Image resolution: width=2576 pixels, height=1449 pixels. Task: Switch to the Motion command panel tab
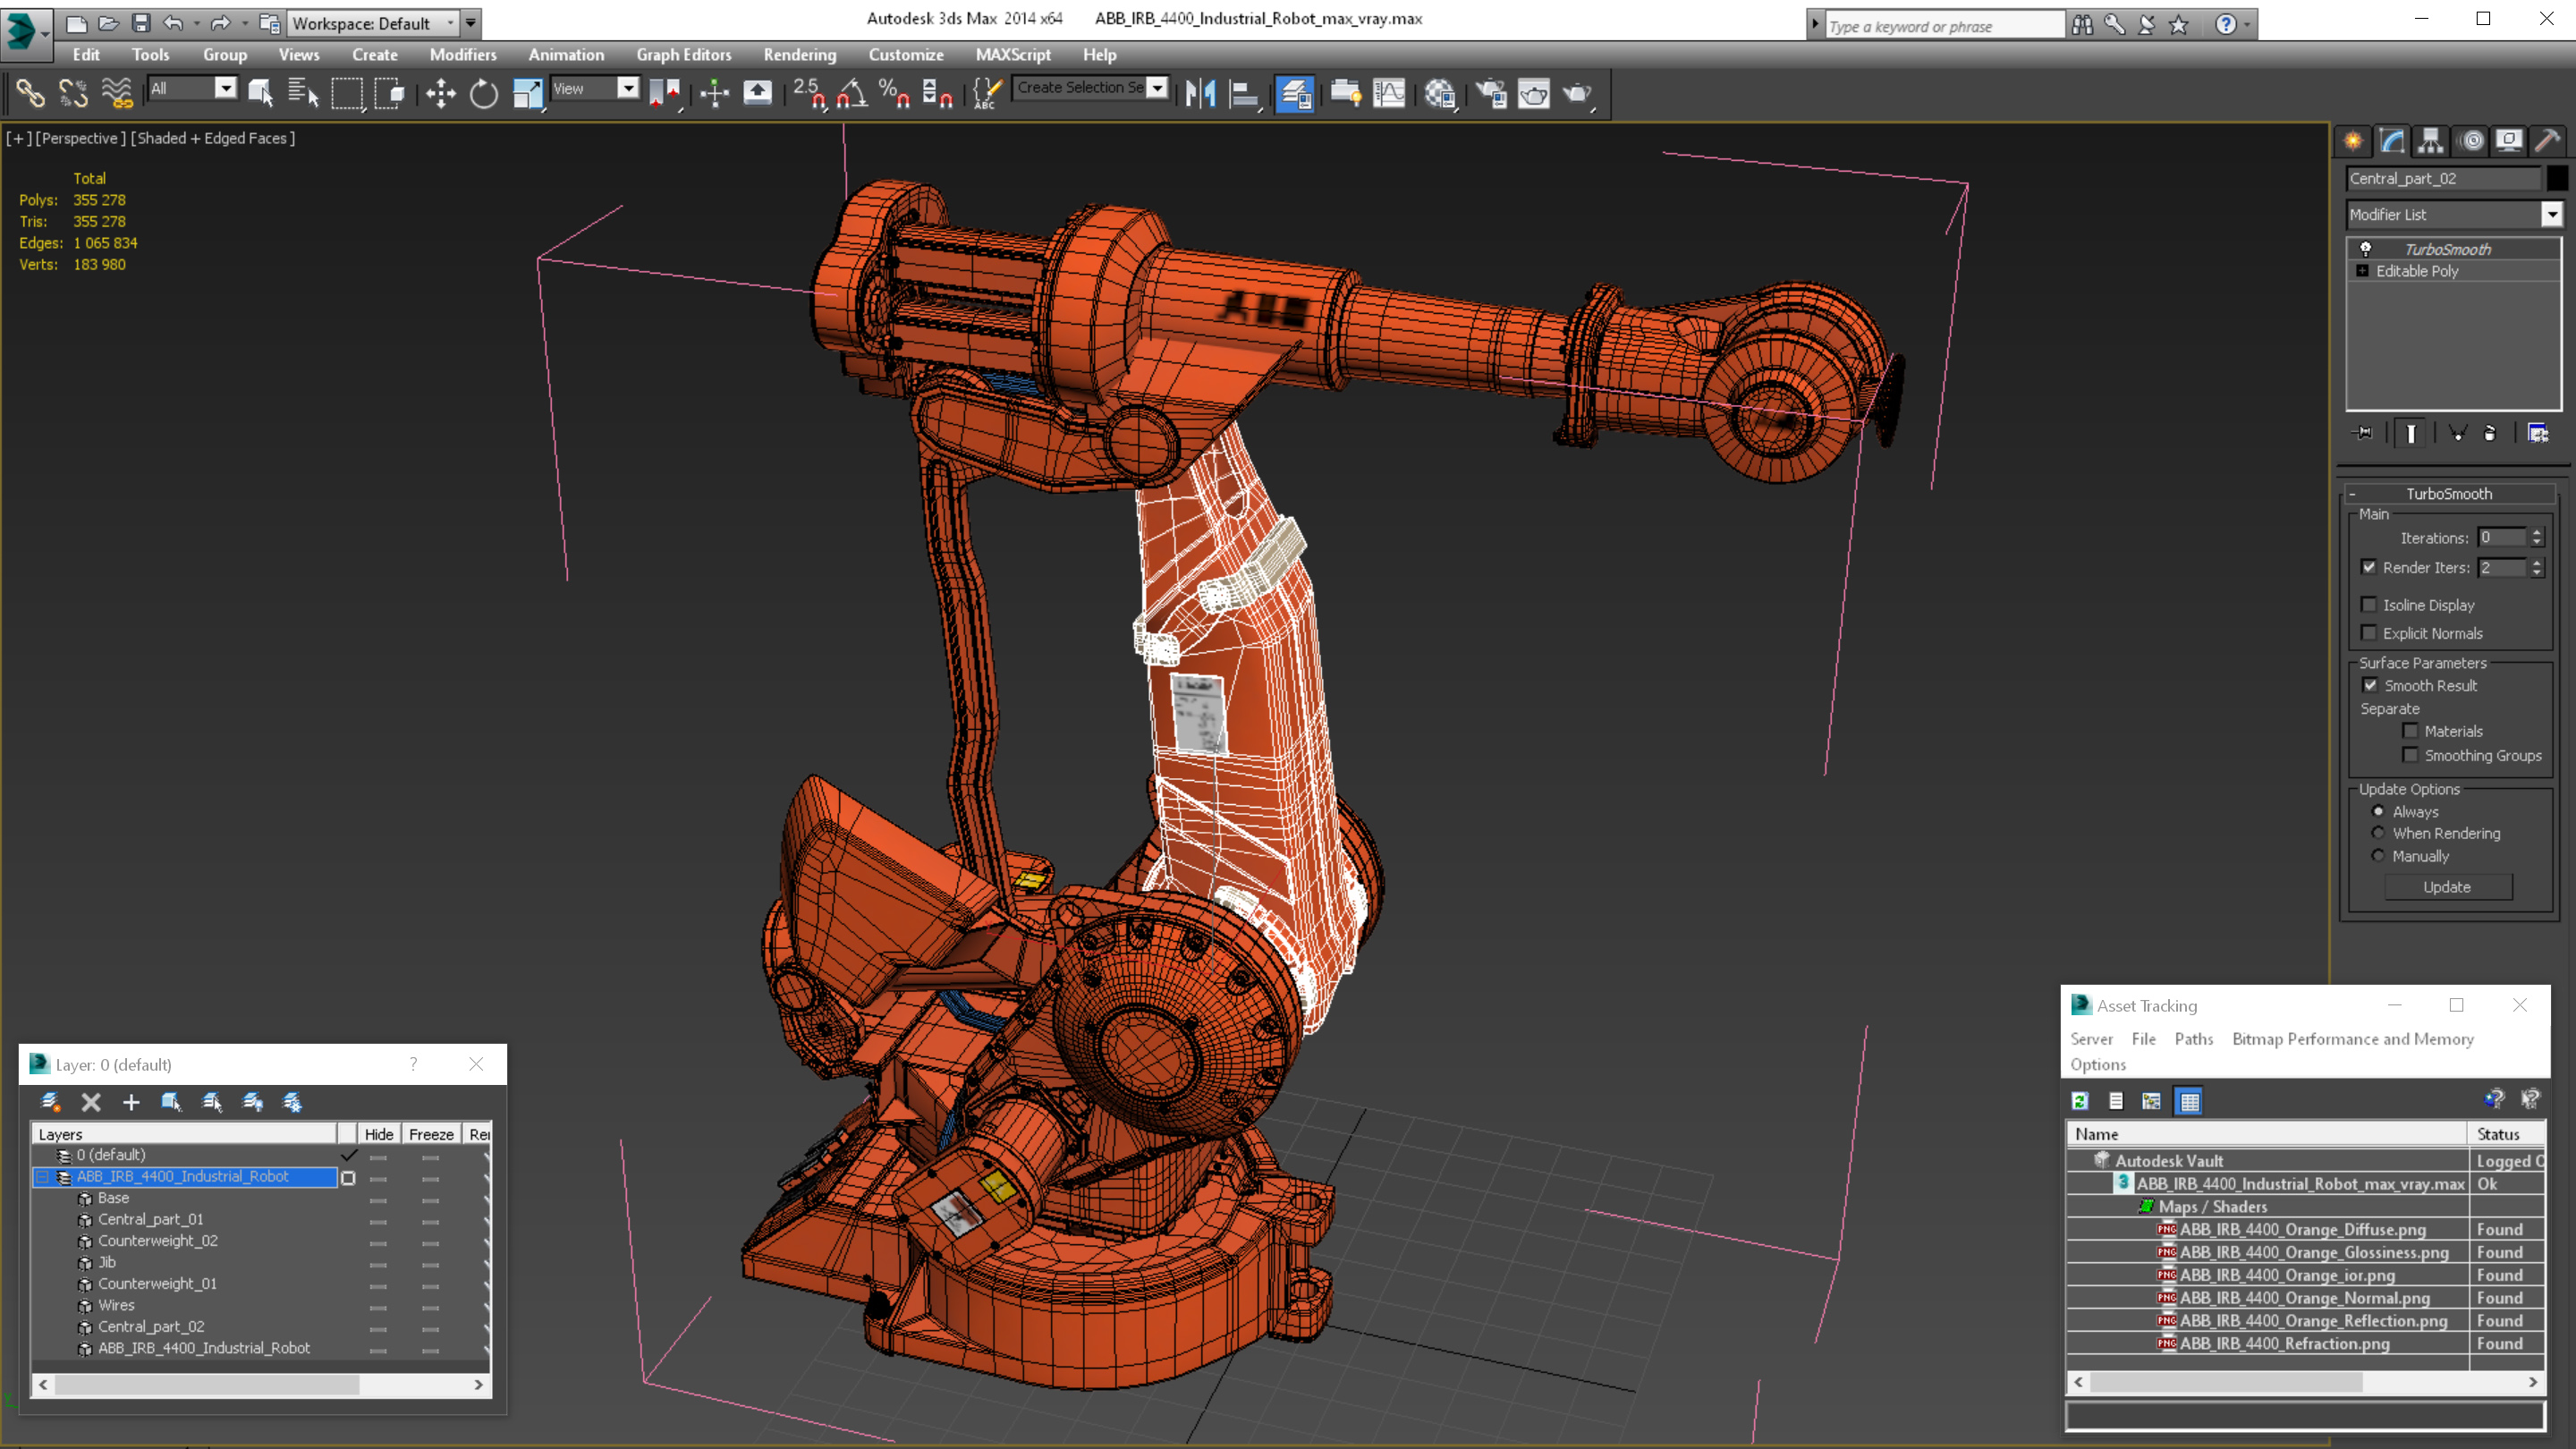point(2471,141)
